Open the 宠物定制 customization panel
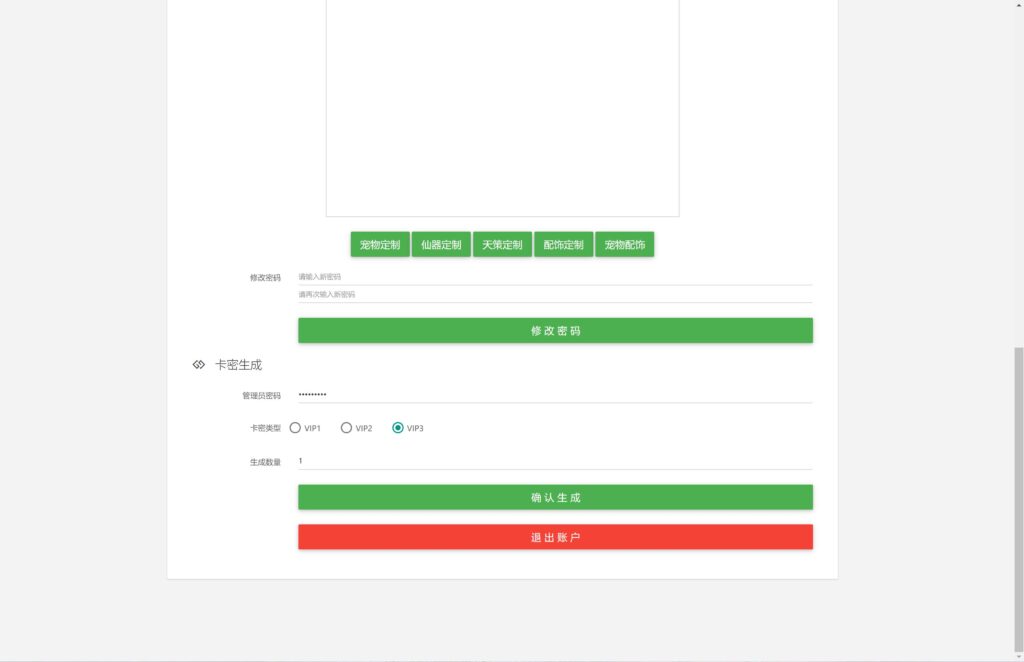The image size is (1024, 662). coord(380,244)
